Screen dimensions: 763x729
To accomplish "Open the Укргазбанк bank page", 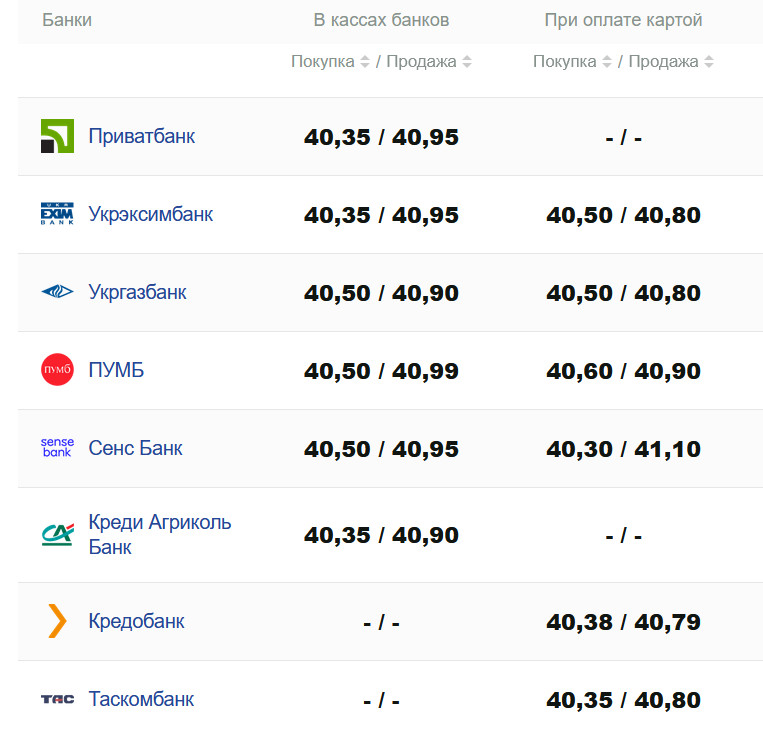I will pyautogui.click(x=137, y=292).
